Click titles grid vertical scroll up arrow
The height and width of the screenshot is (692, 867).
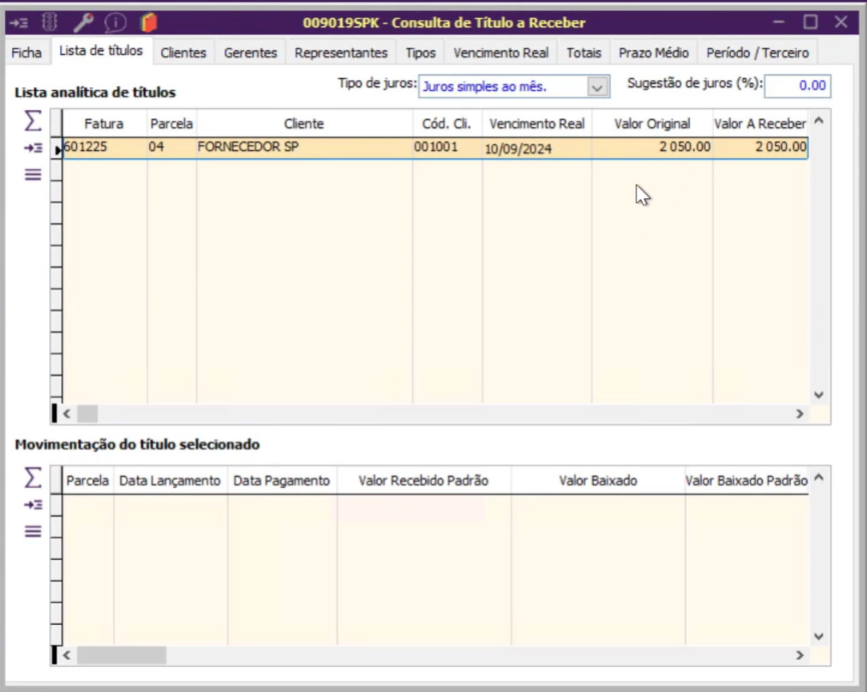click(819, 120)
